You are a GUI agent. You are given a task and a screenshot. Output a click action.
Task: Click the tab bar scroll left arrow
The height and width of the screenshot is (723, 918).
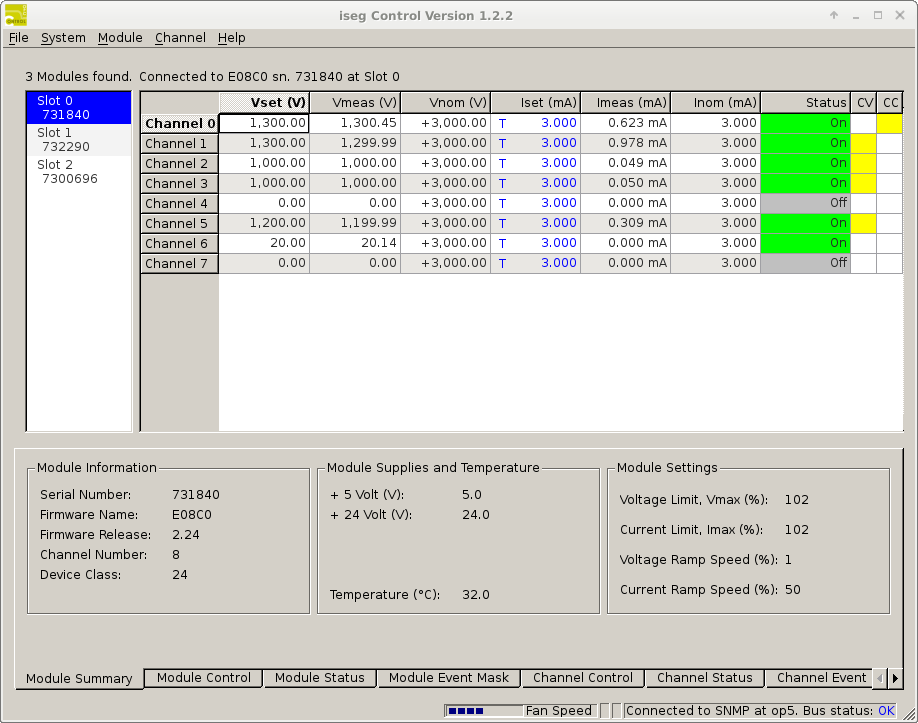[x=881, y=679]
